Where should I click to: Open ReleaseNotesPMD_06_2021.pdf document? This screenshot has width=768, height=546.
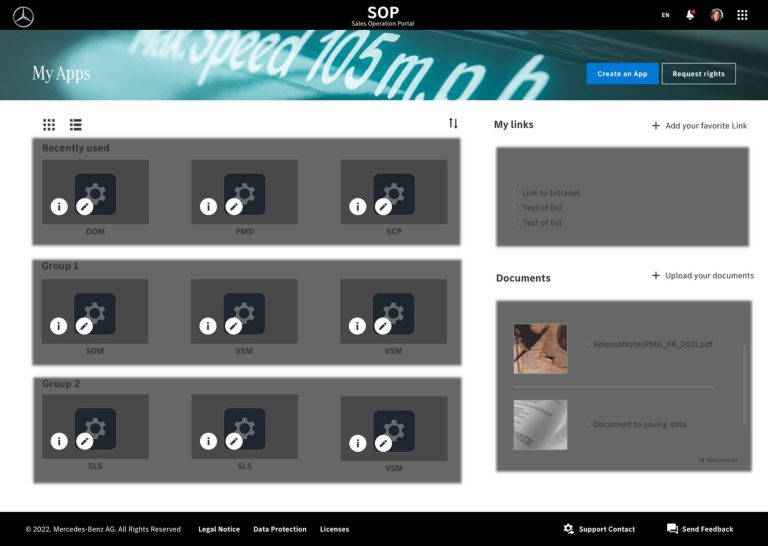pos(653,344)
